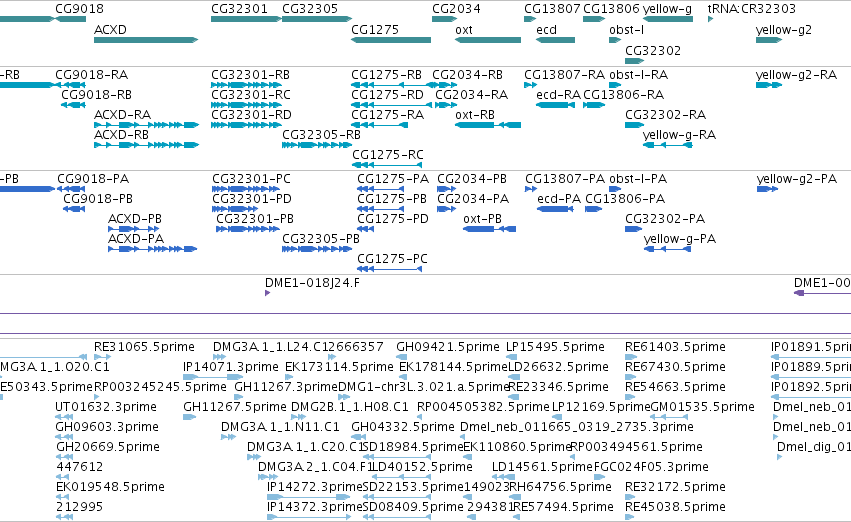Viewport: 851px width, 522px height.
Task: Select the RE61403.5prime EST label
Action: [675, 347]
